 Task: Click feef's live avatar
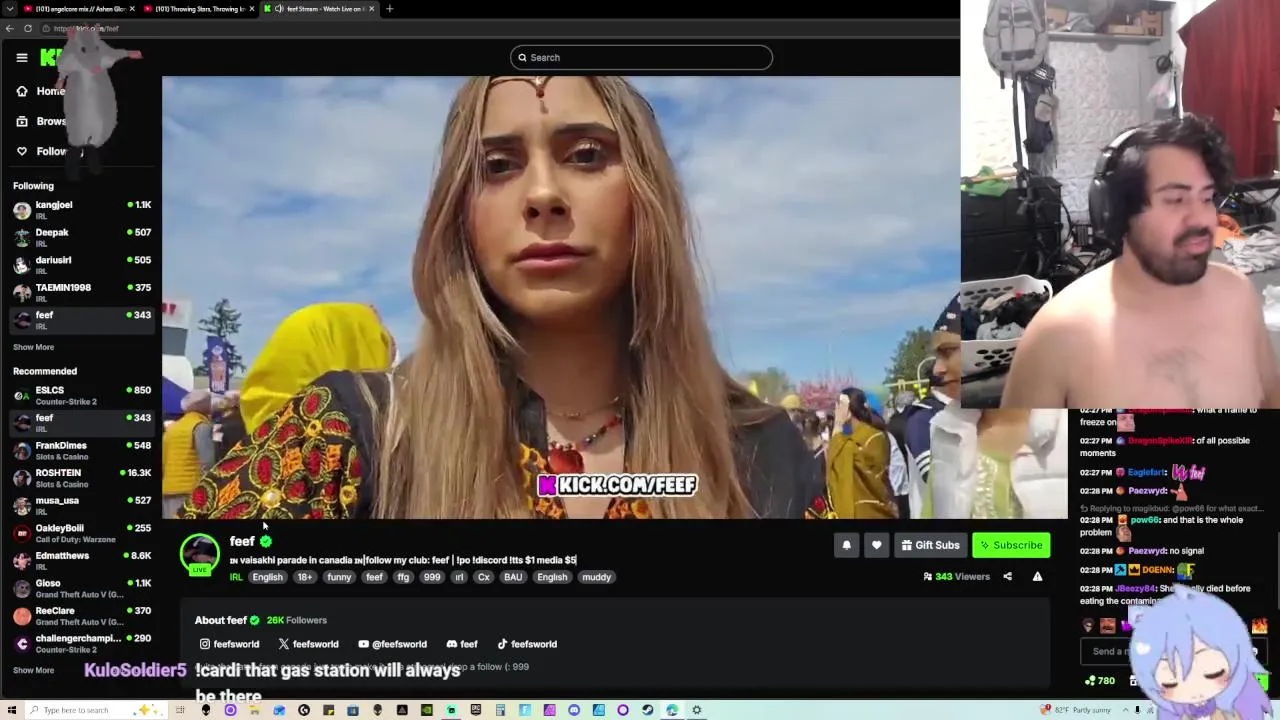point(199,553)
